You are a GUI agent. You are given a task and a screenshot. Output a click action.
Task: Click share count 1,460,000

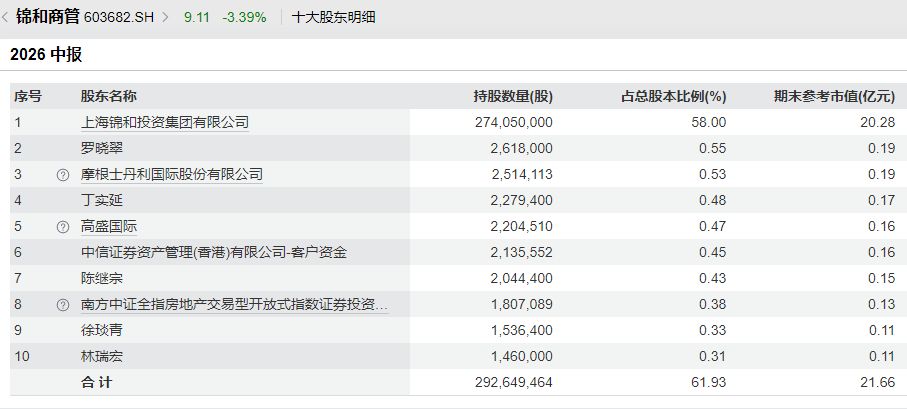pos(521,357)
